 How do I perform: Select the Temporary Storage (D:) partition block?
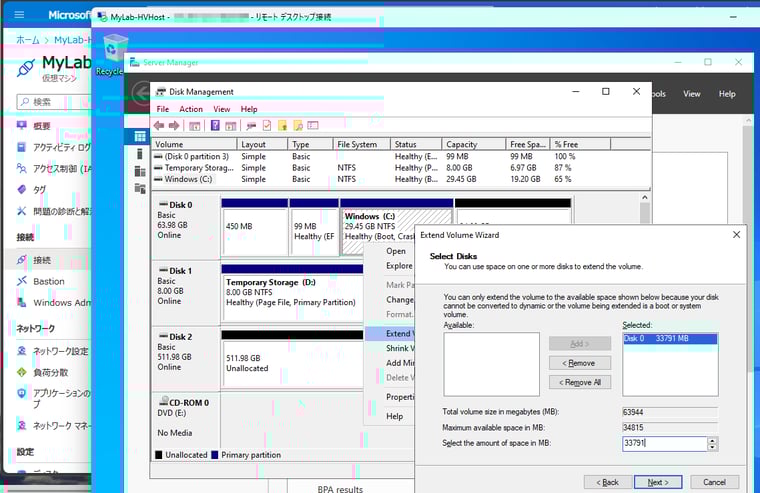(x=293, y=293)
